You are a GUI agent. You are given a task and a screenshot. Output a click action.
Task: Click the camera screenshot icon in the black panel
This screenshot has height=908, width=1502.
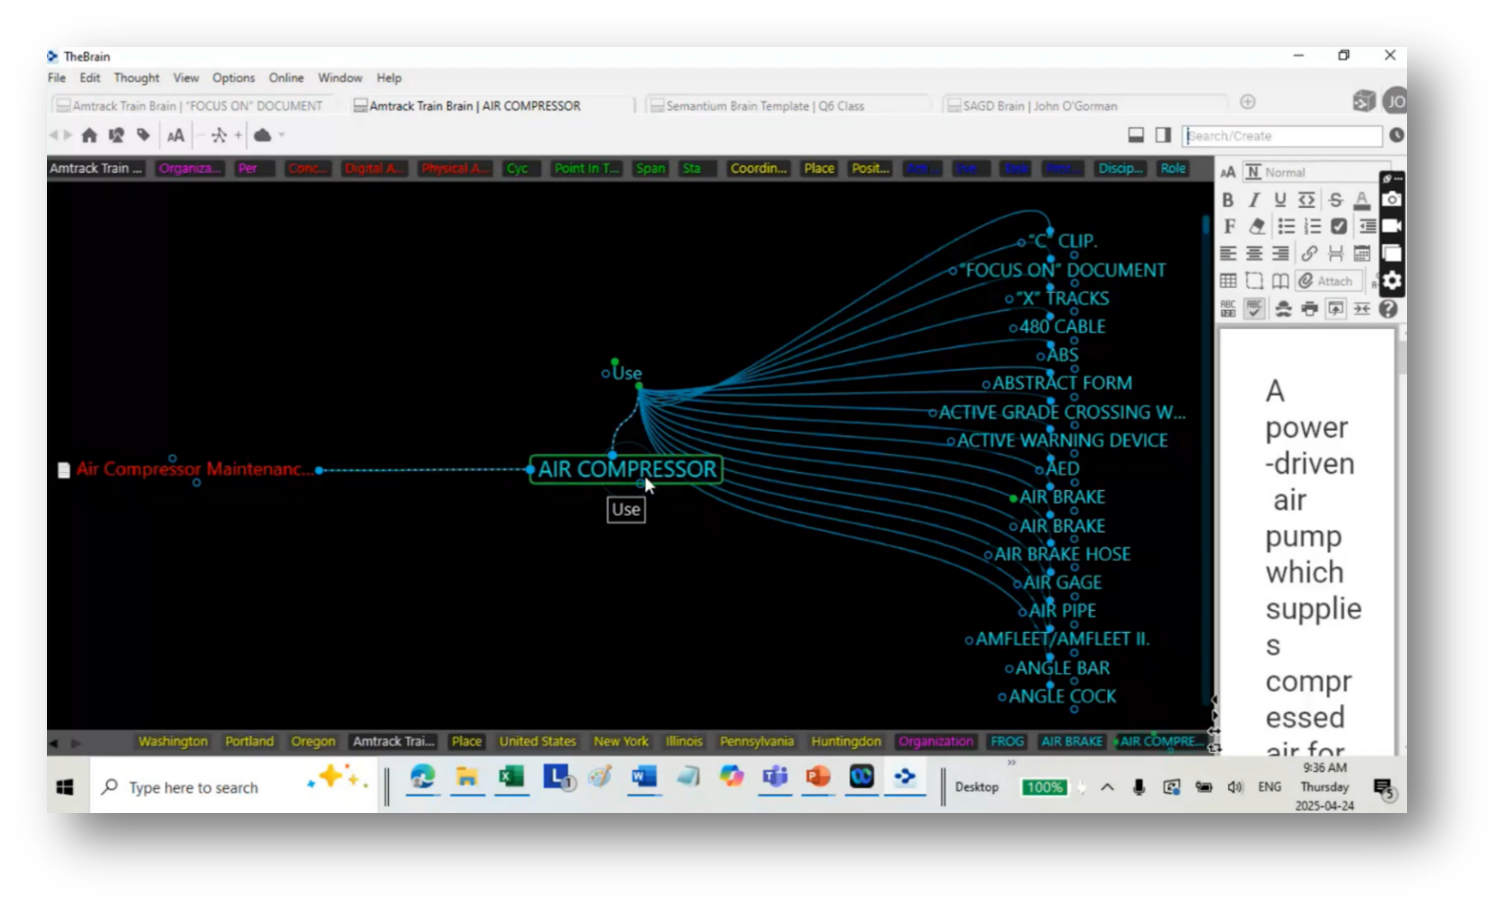[x=1391, y=199]
